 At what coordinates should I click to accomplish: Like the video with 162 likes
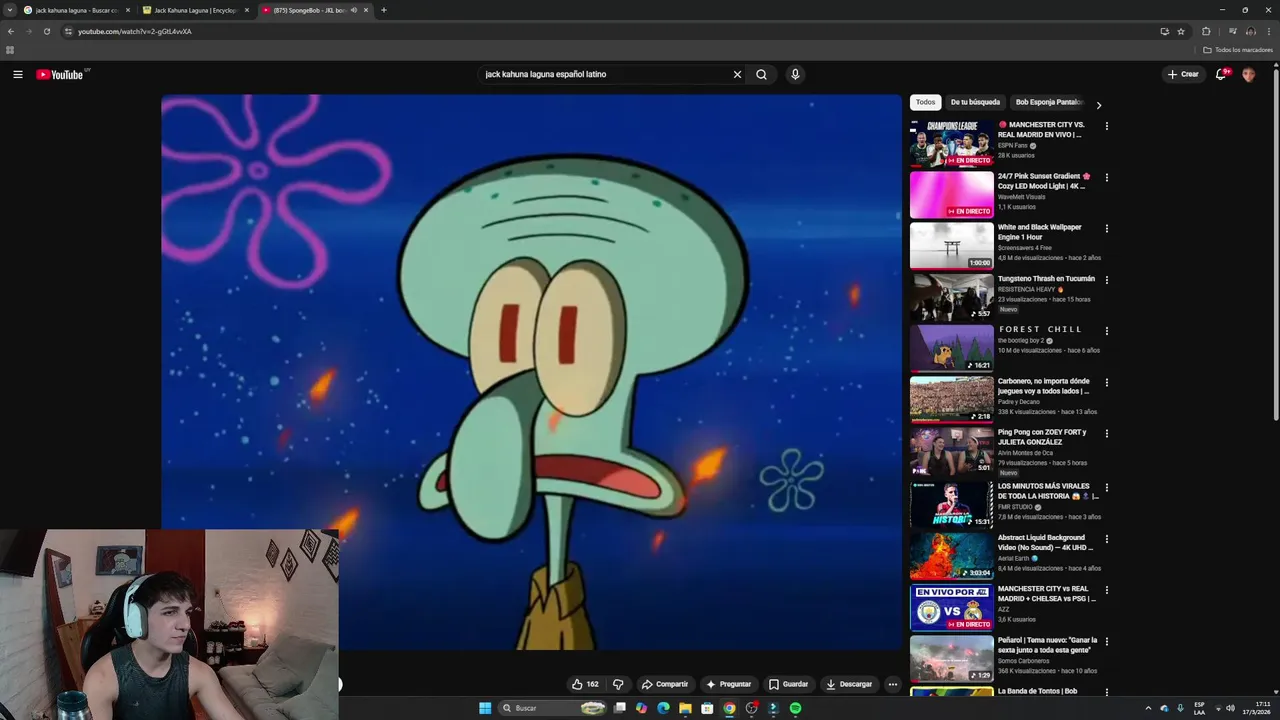tap(585, 684)
